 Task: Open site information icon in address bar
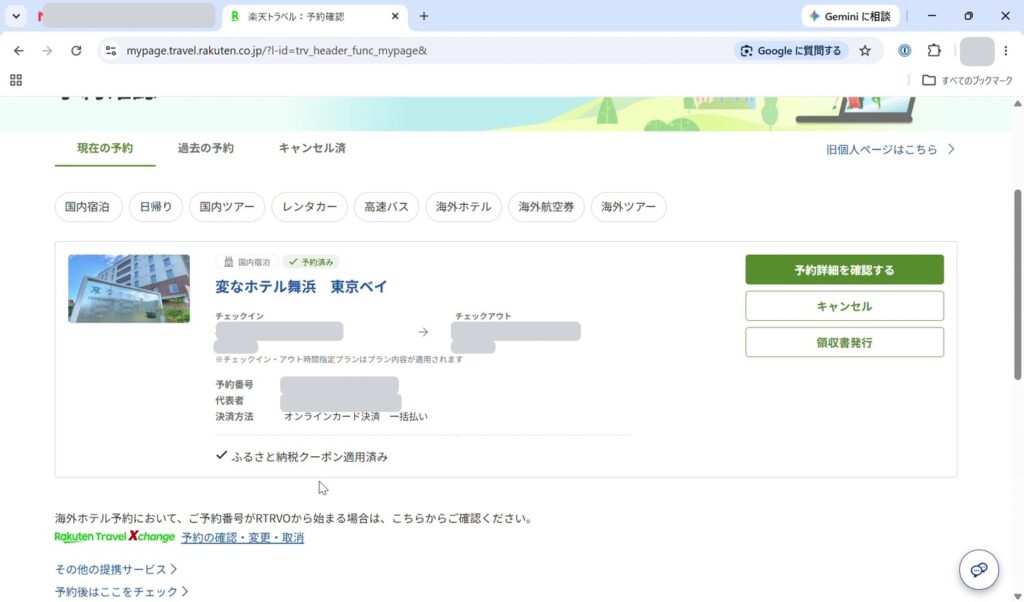110,50
